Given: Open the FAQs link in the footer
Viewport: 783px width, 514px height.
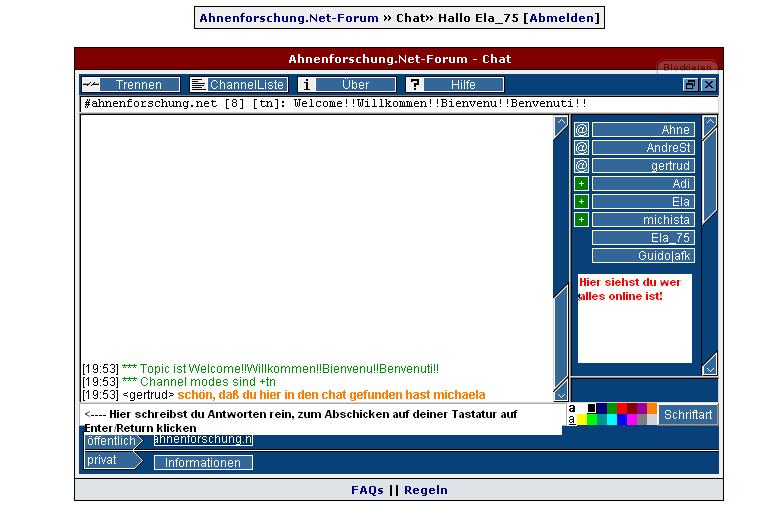Looking at the screenshot, I should [367, 490].
